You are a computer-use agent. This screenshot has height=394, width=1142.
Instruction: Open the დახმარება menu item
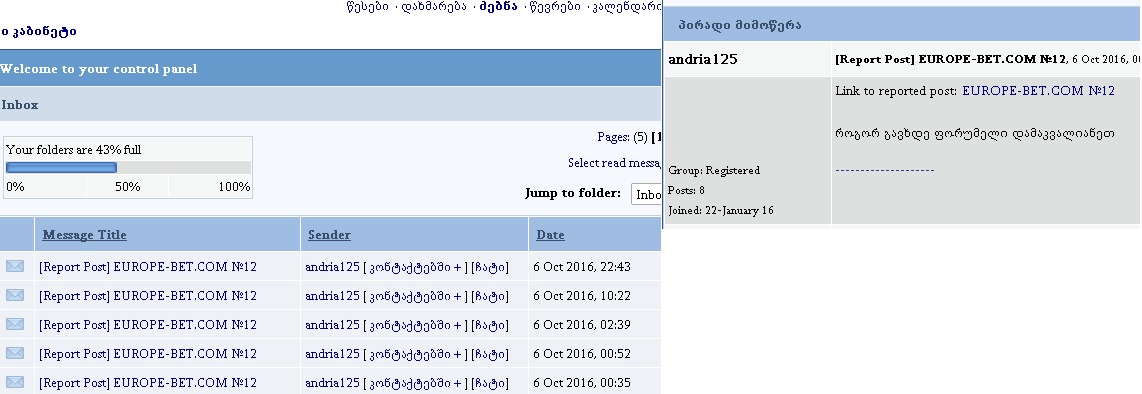click(x=434, y=7)
